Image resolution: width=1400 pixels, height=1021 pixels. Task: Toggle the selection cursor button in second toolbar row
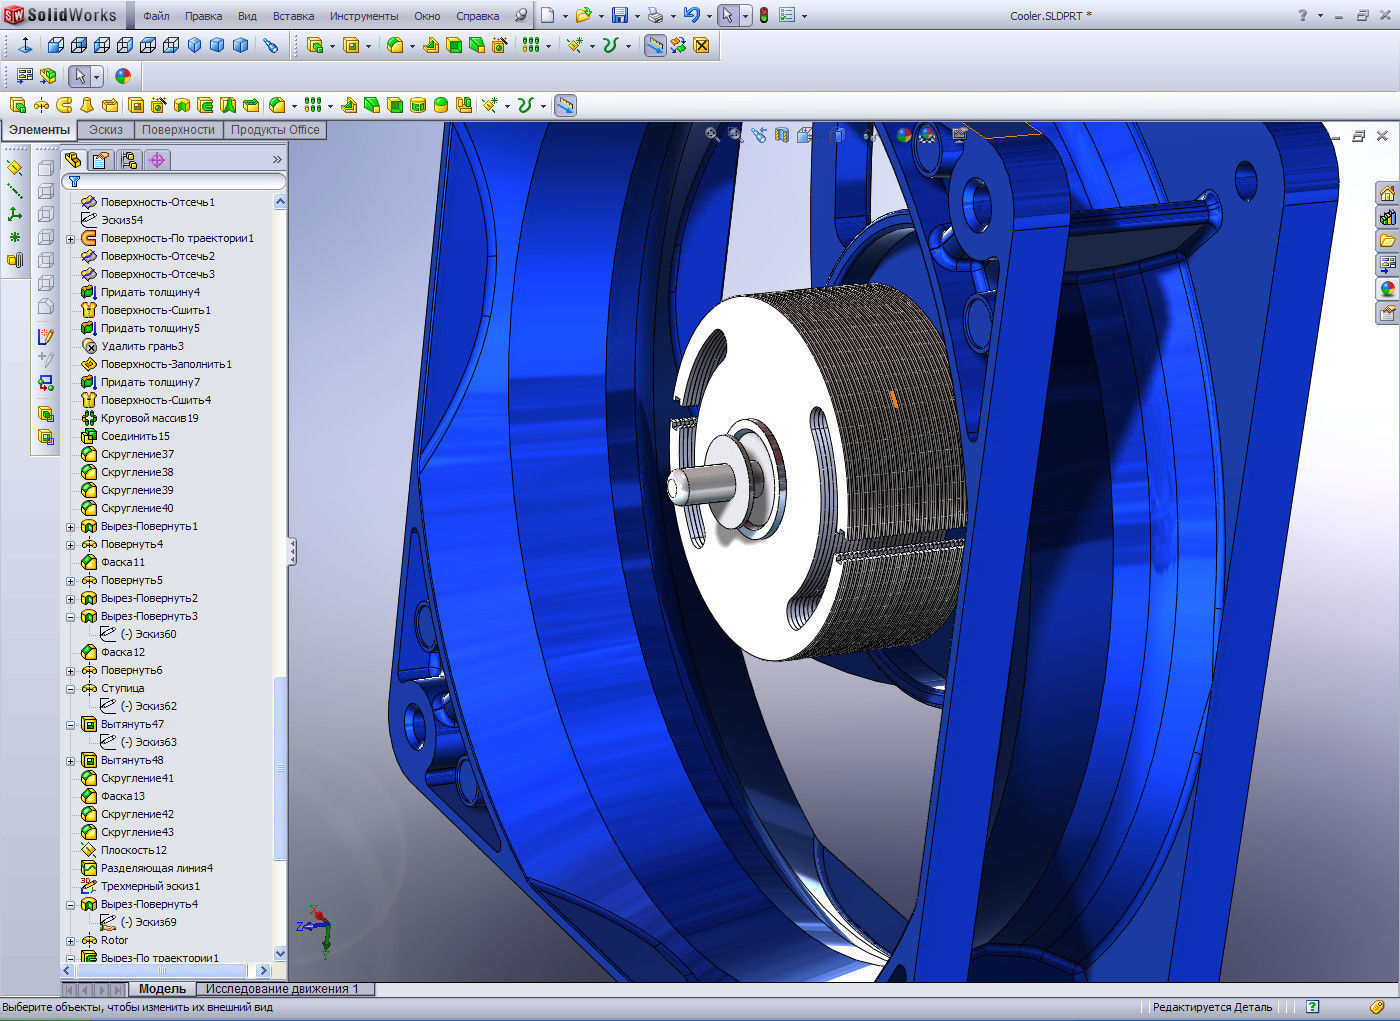point(80,76)
